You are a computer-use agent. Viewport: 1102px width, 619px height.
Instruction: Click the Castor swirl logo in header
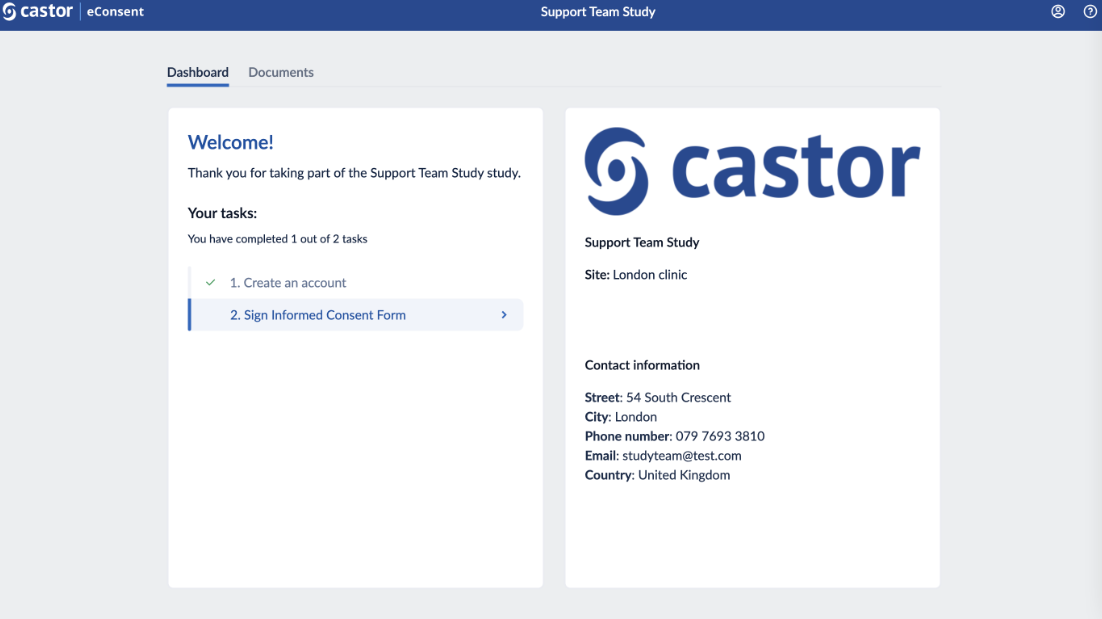(x=9, y=12)
